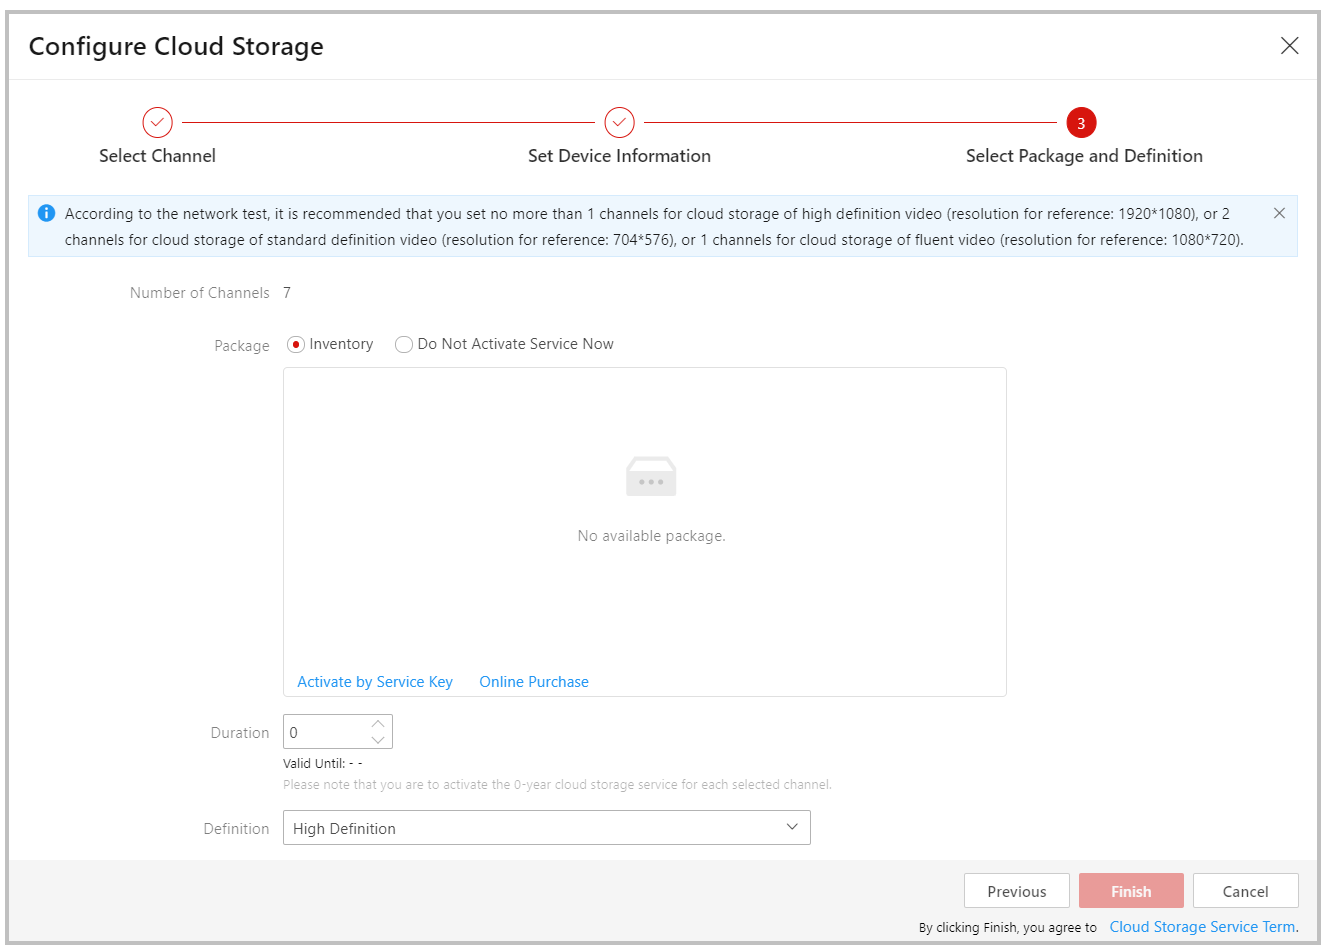This screenshot has height=949, width=1326.
Task: Click the Finish button
Action: pyautogui.click(x=1131, y=891)
